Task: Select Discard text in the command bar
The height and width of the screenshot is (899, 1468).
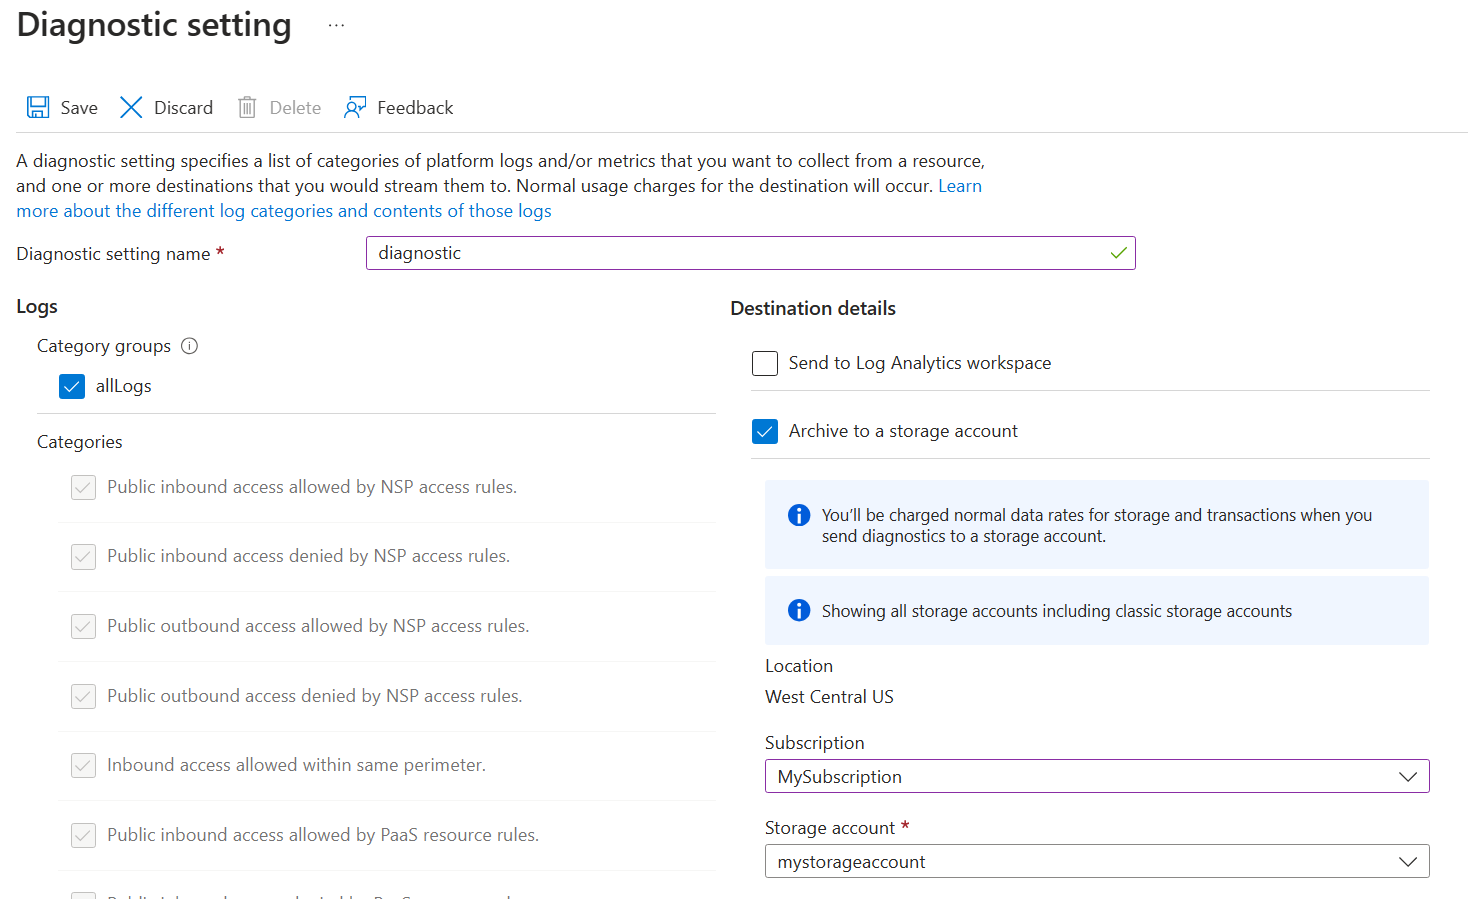Action: (x=183, y=108)
